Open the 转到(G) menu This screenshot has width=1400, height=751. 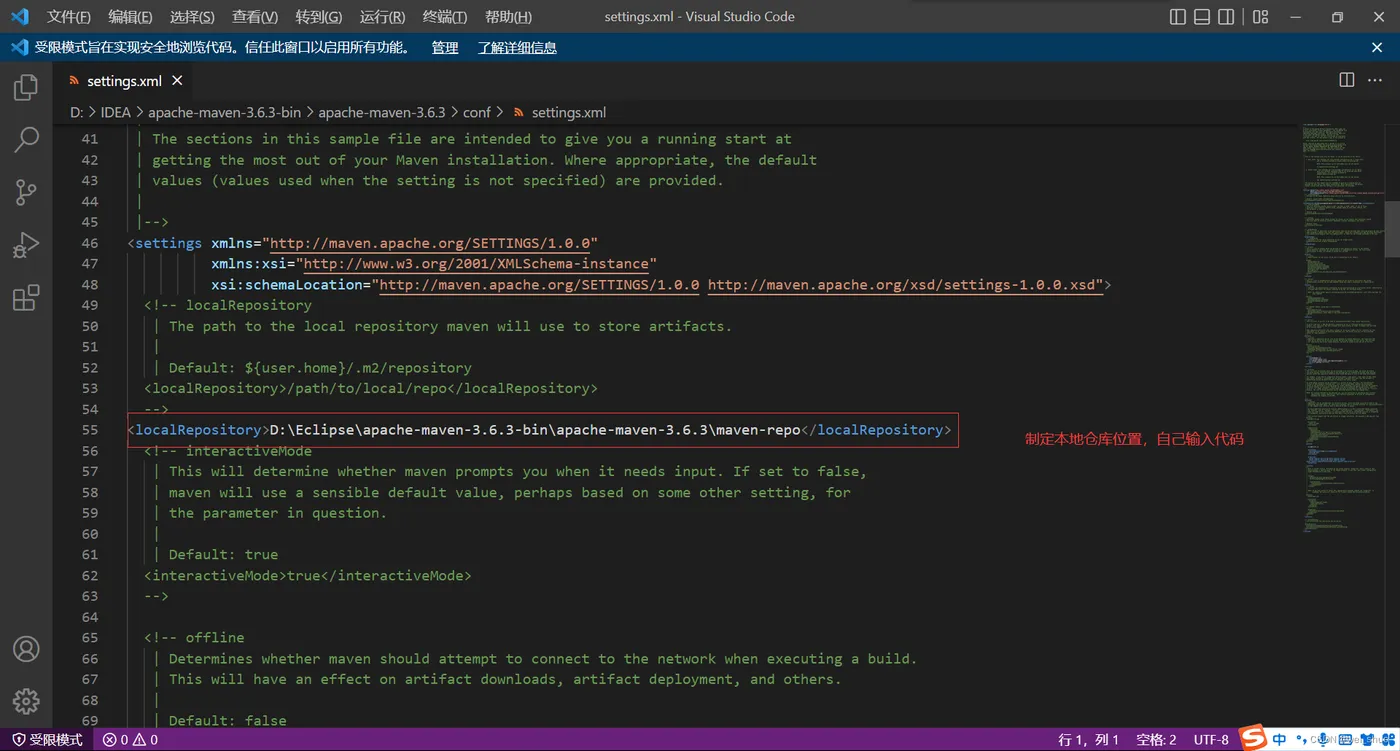[x=319, y=17]
